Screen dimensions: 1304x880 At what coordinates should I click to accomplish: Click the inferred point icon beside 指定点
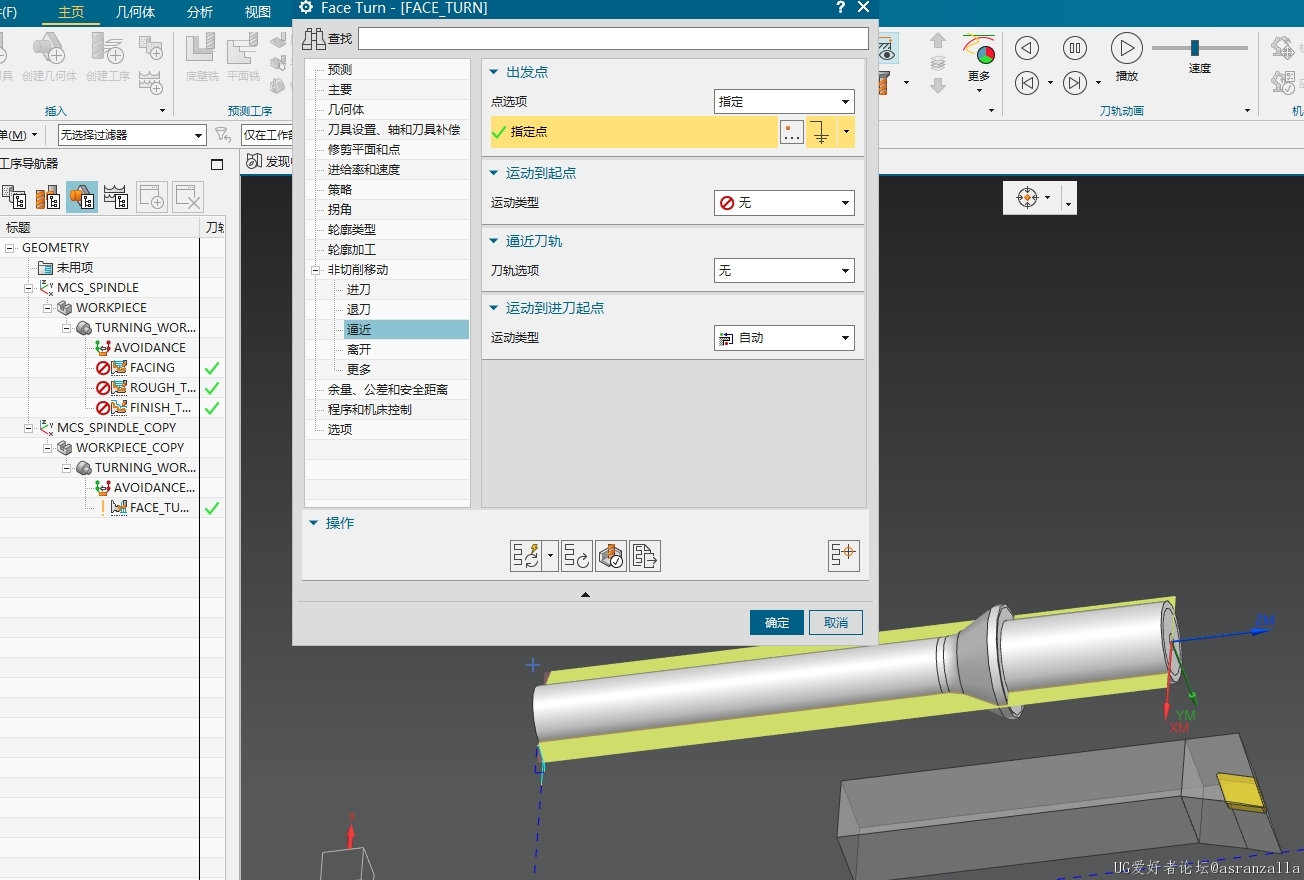[x=821, y=132]
